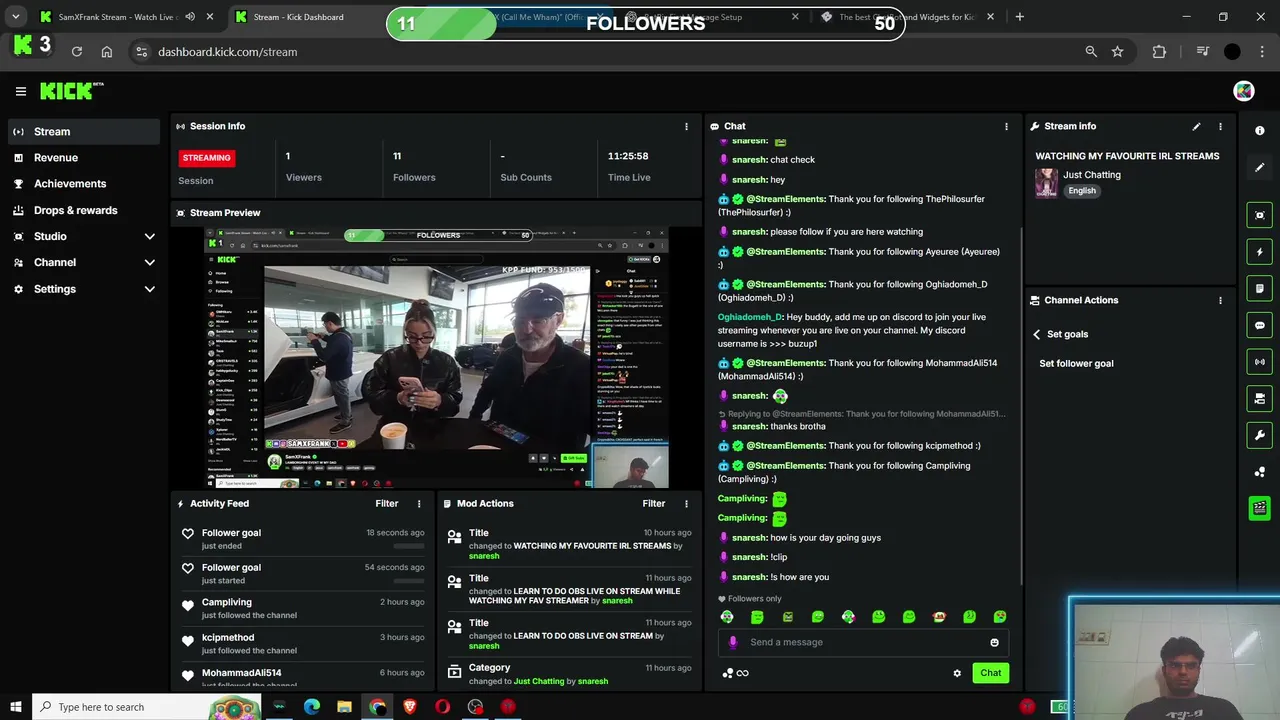This screenshot has height=720, width=1280.
Task: Toggle Channel Actions widget in right rail
Action: pyautogui.click(x=1259, y=398)
